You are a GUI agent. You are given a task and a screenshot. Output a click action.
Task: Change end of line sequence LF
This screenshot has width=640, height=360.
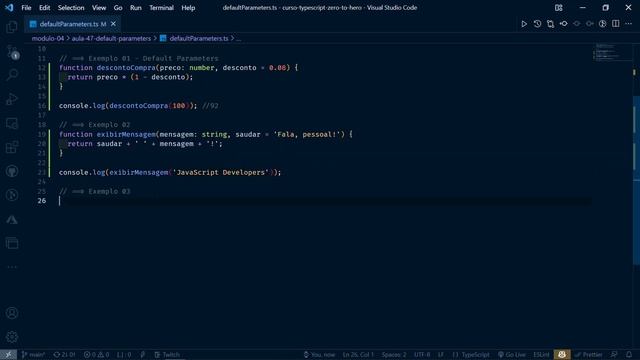click(x=441, y=355)
